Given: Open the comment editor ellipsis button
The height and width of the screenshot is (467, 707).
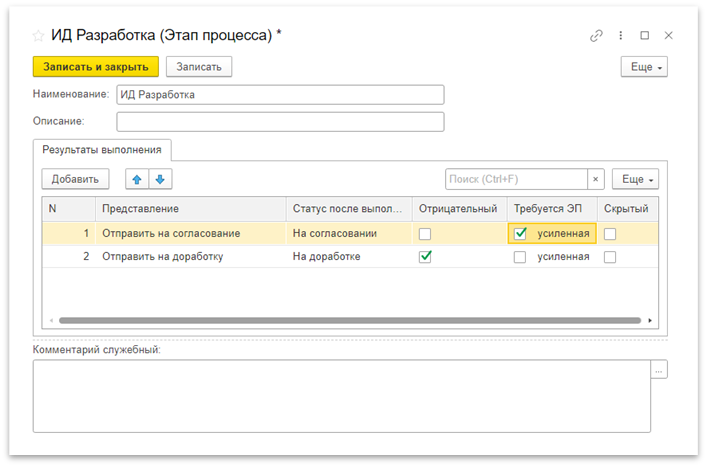Looking at the screenshot, I should pyautogui.click(x=658, y=370).
